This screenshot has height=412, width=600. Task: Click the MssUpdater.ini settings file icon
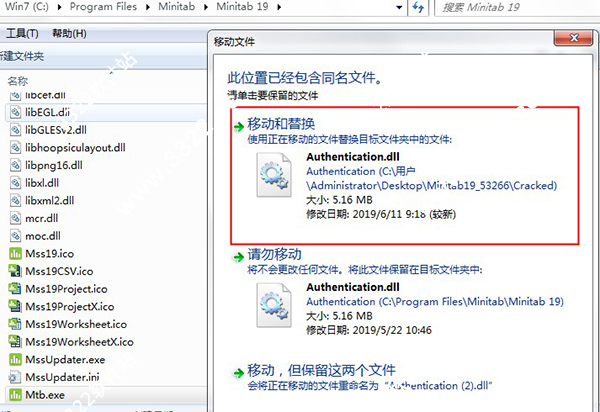coord(15,377)
